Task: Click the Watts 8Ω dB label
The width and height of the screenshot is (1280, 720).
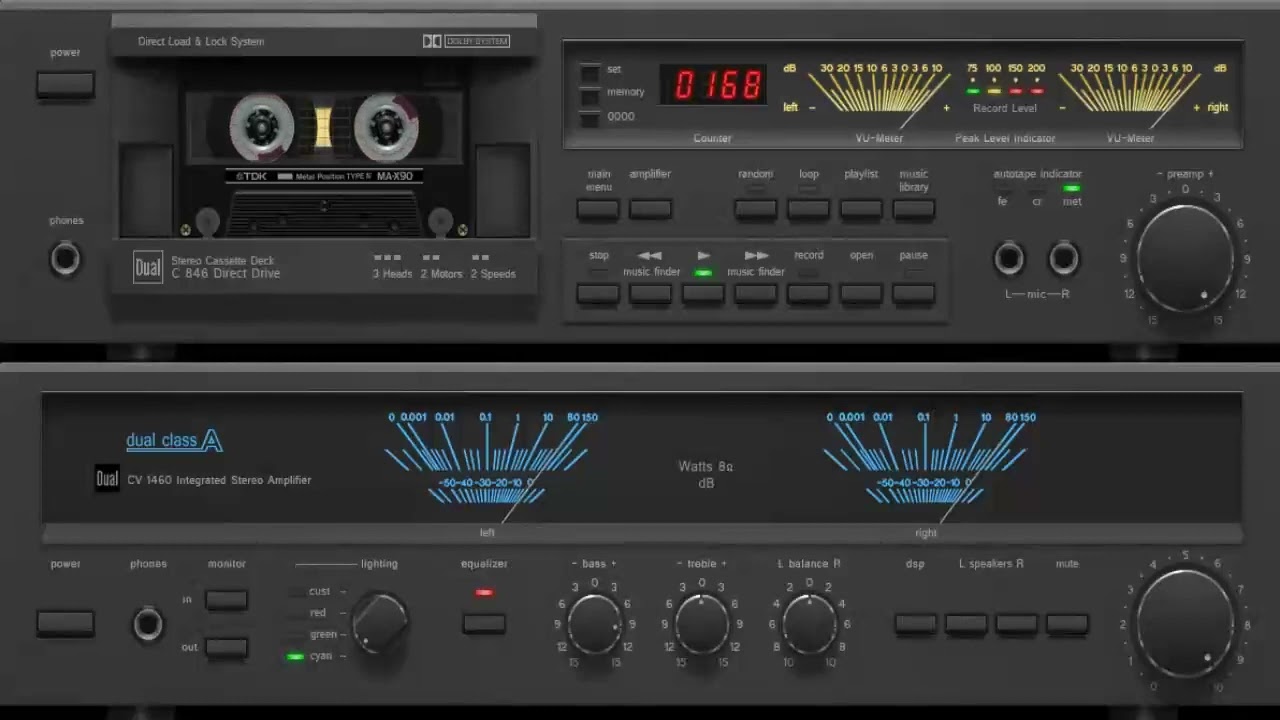Action: pos(706,474)
